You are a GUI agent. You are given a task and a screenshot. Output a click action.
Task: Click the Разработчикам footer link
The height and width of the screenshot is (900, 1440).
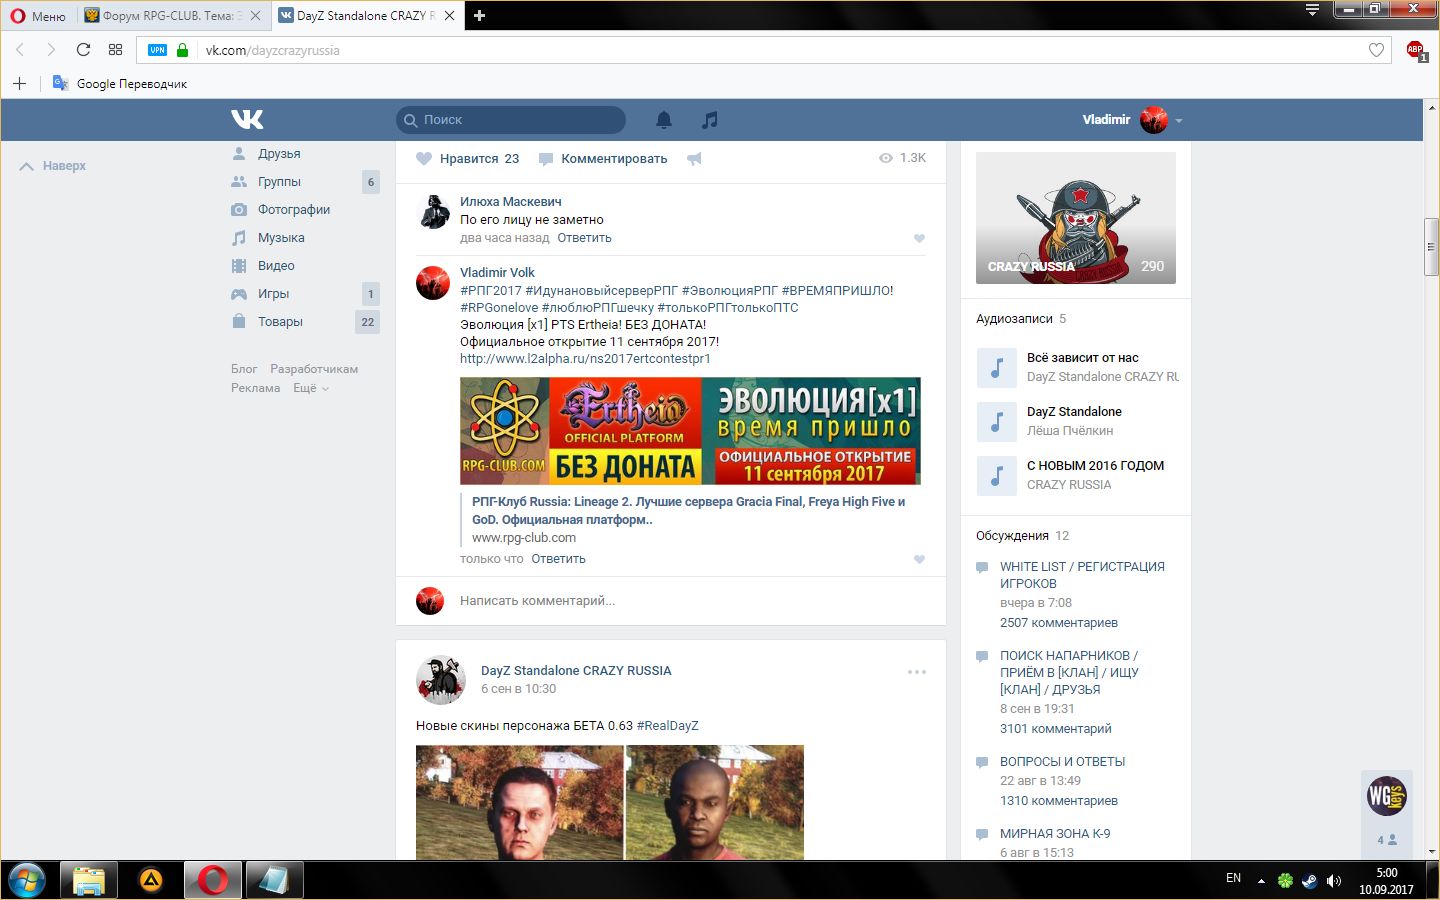click(x=314, y=369)
